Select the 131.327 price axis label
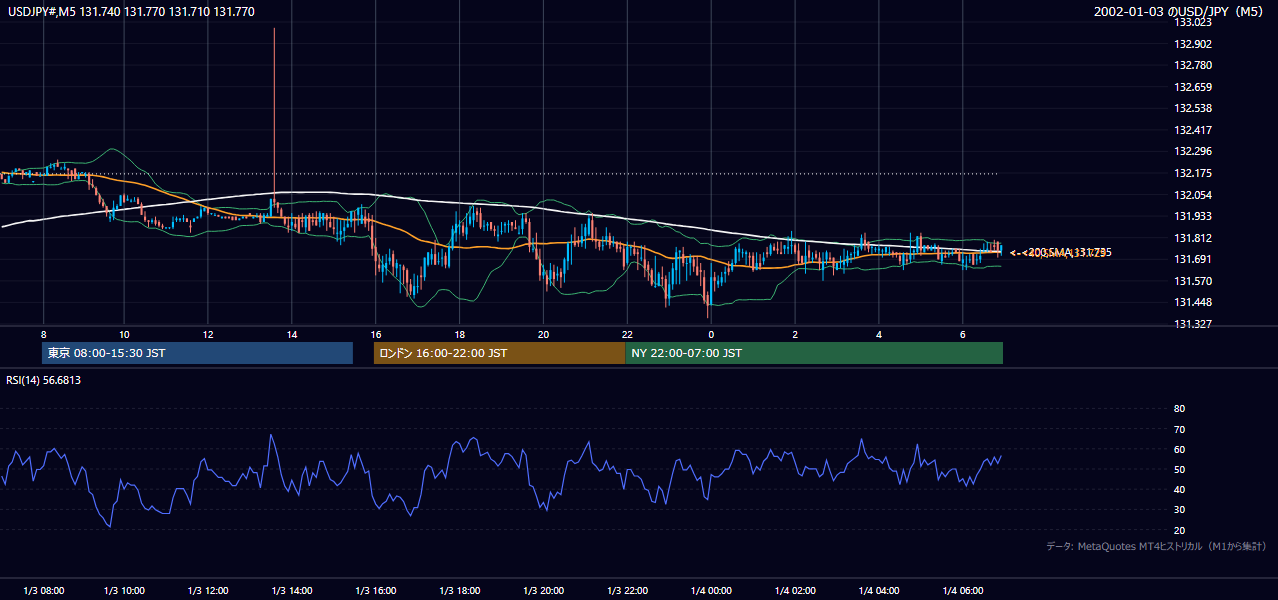Image resolution: width=1278 pixels, height=600 pixels. click(x=1194, y=324)
